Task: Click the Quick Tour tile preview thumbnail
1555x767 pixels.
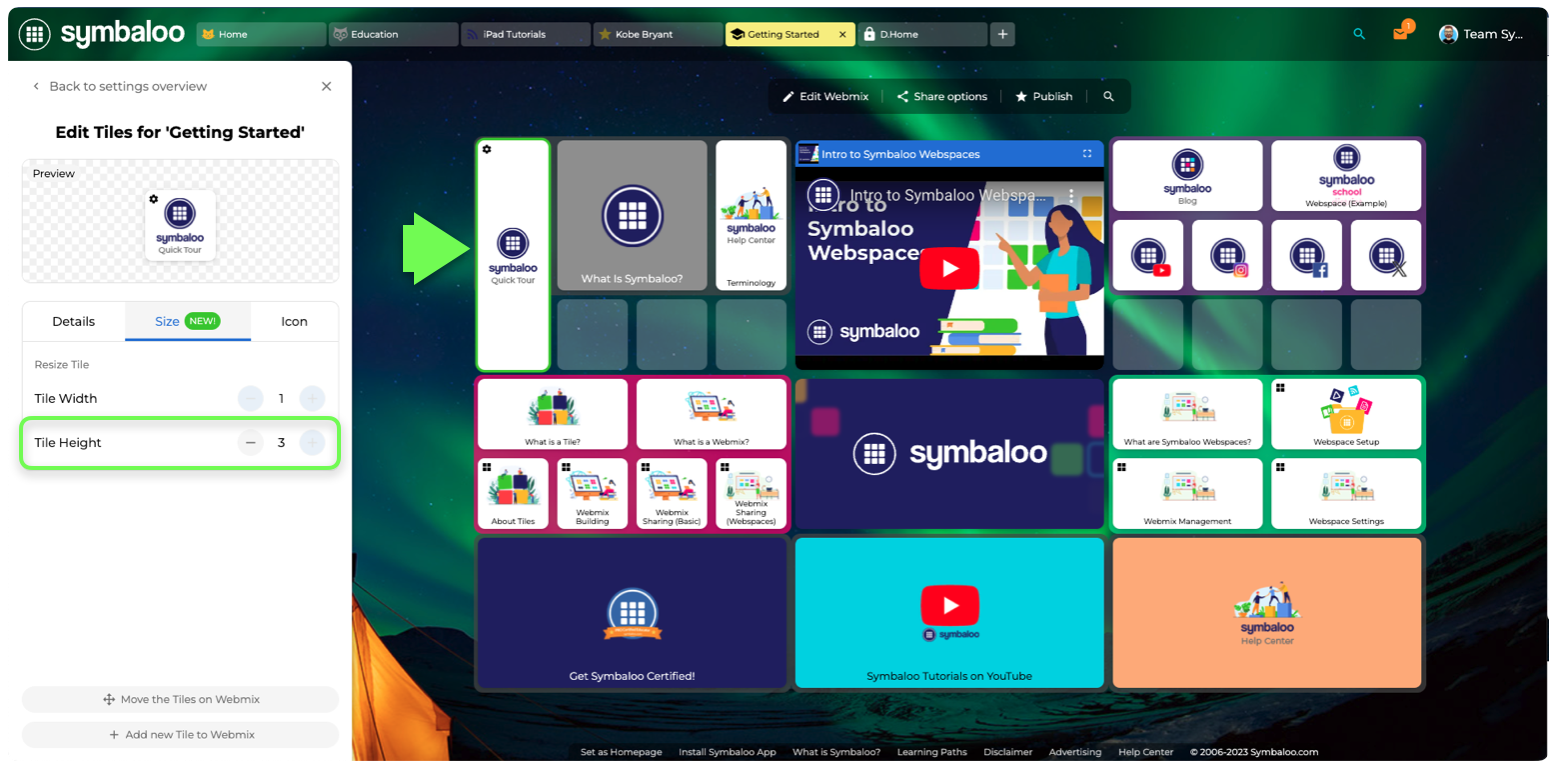Action: (x=180, y=226)
